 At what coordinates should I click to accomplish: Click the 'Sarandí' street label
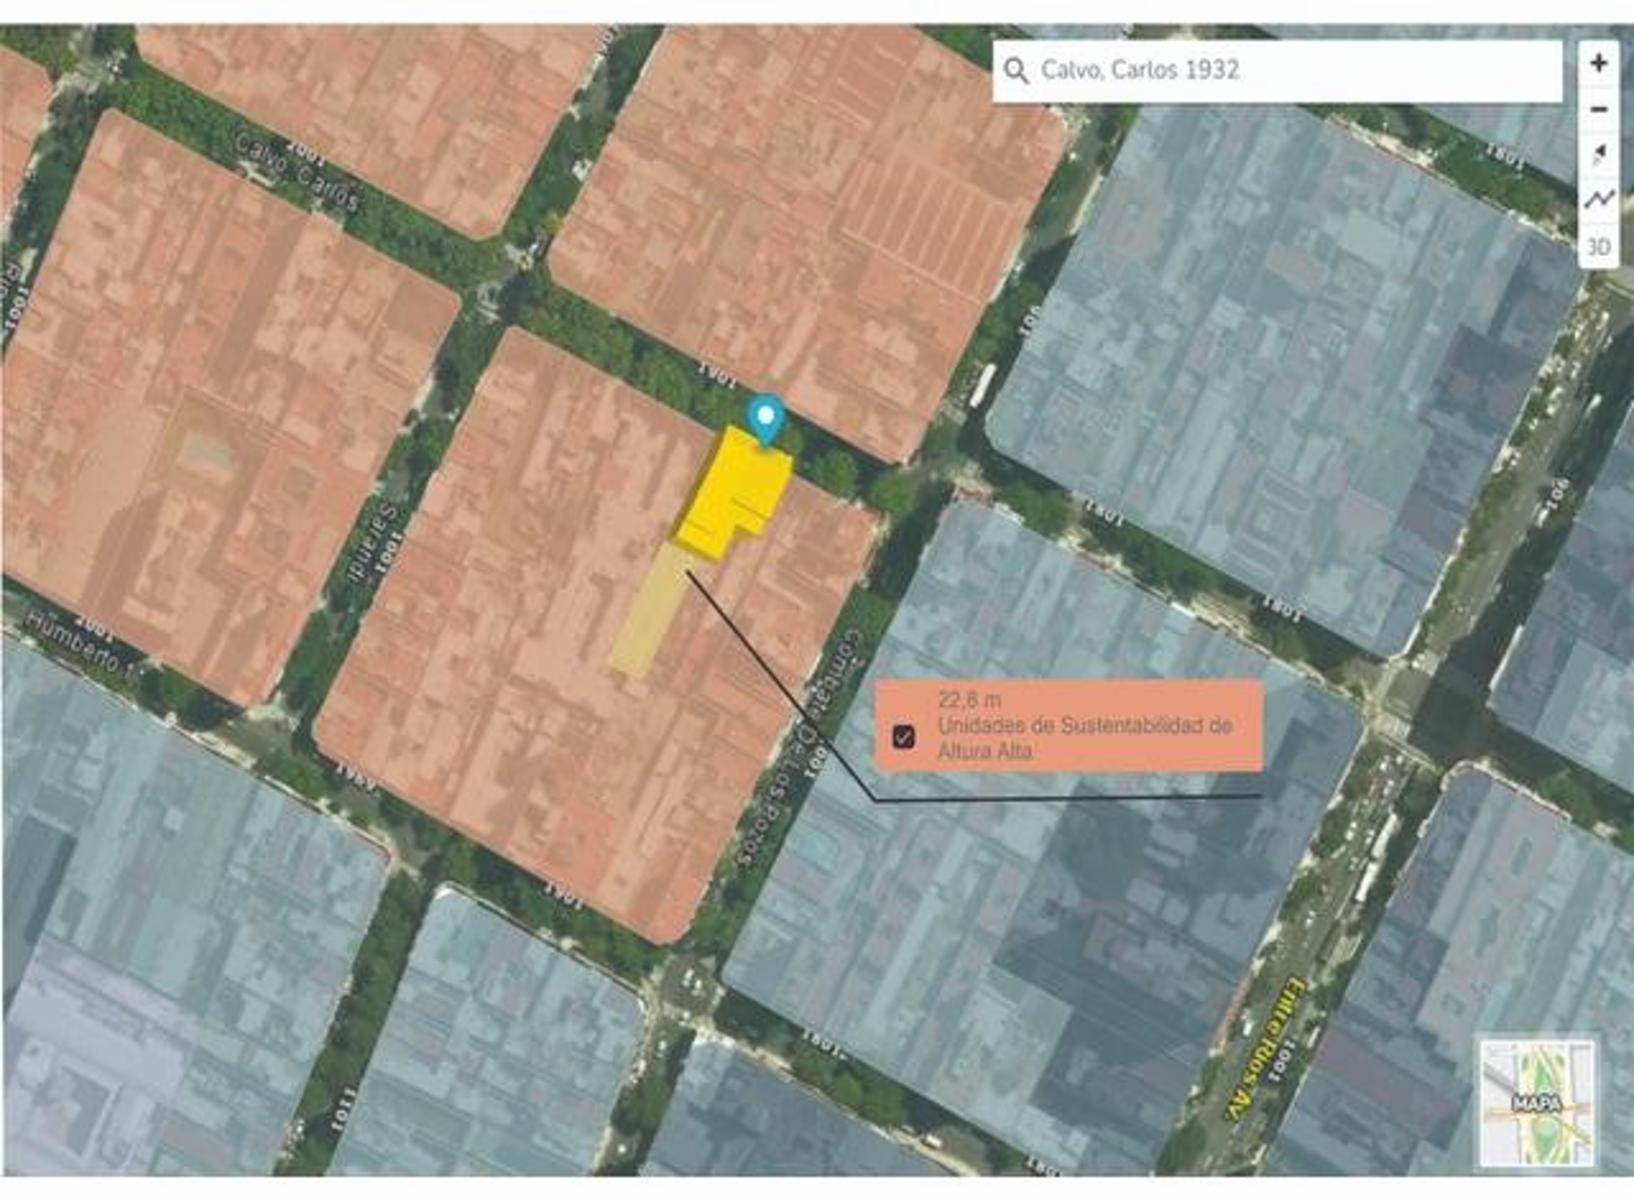370,541
